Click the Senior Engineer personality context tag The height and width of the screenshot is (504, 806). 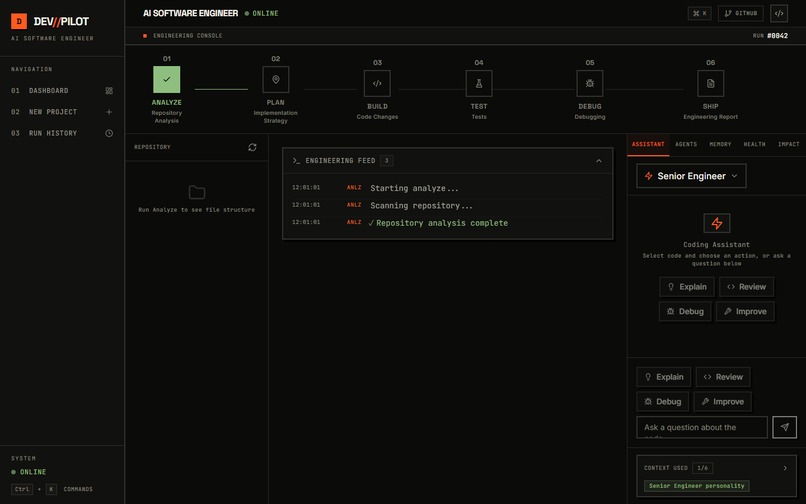(697, 486)
